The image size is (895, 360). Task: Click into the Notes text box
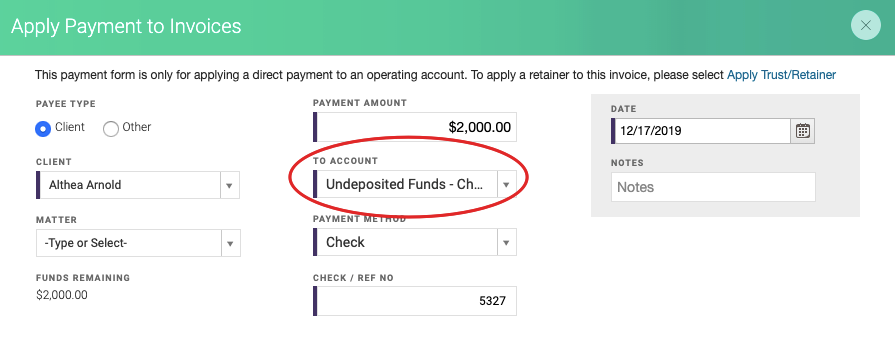(713, 187)
